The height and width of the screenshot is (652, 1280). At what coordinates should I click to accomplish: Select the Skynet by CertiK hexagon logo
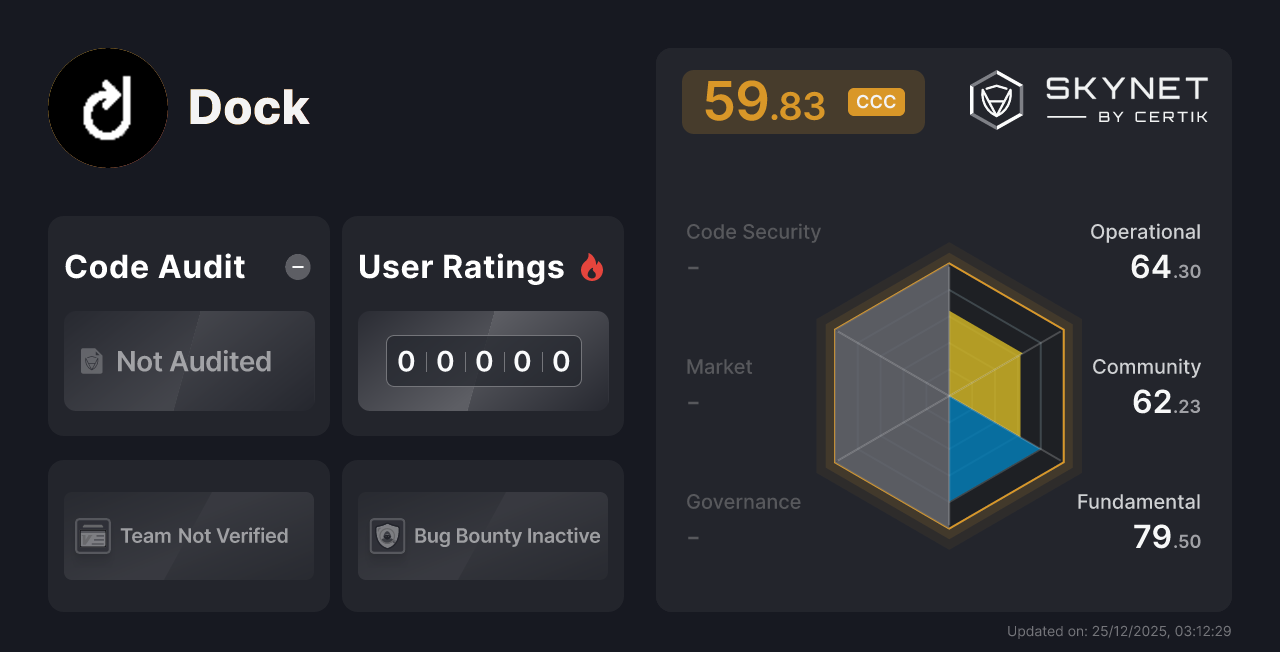coord(995,99)
